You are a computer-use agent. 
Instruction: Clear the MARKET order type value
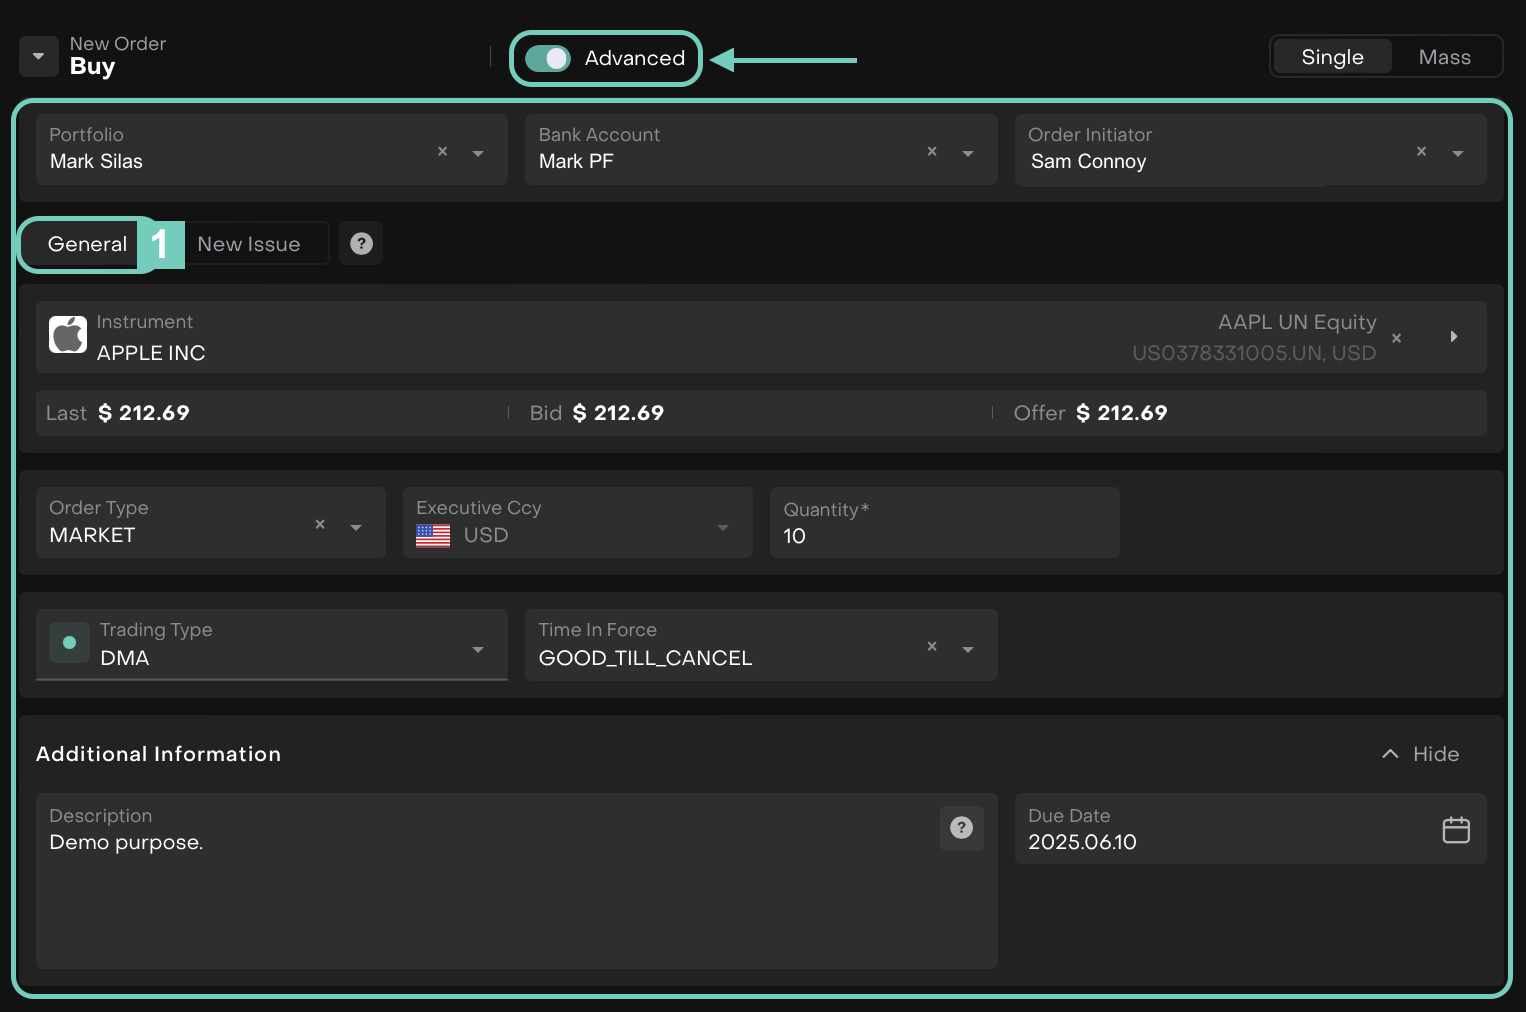pyautogui.click(x=320, y=525)
